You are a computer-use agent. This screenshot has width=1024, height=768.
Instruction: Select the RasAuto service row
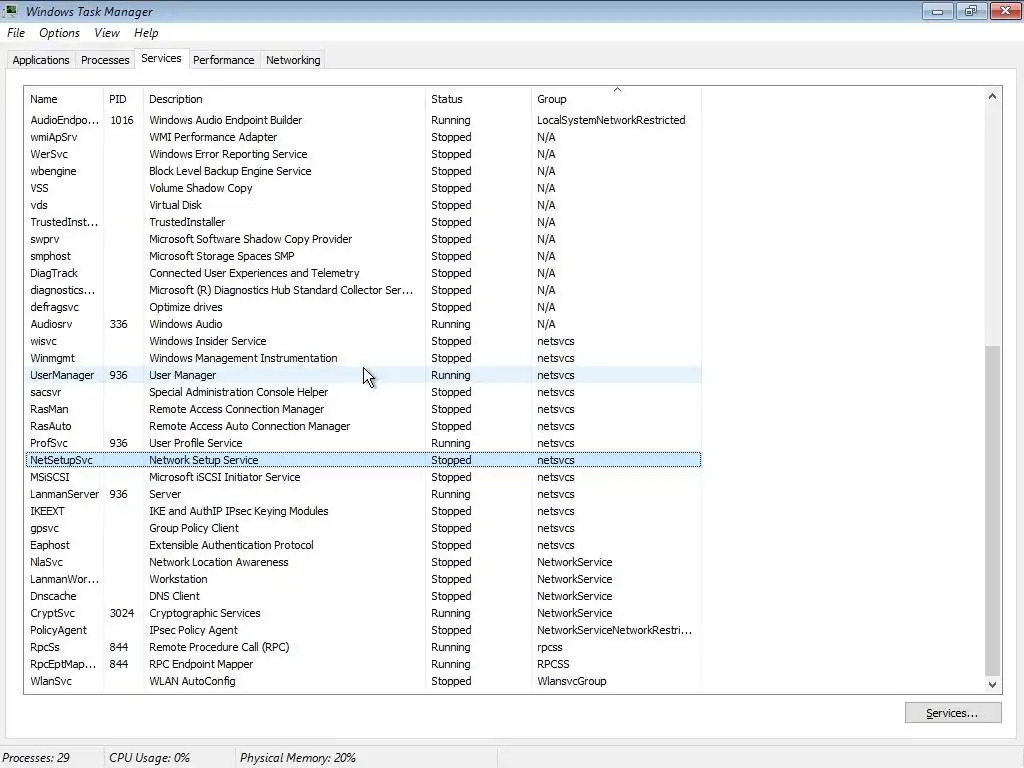(363, 426)
